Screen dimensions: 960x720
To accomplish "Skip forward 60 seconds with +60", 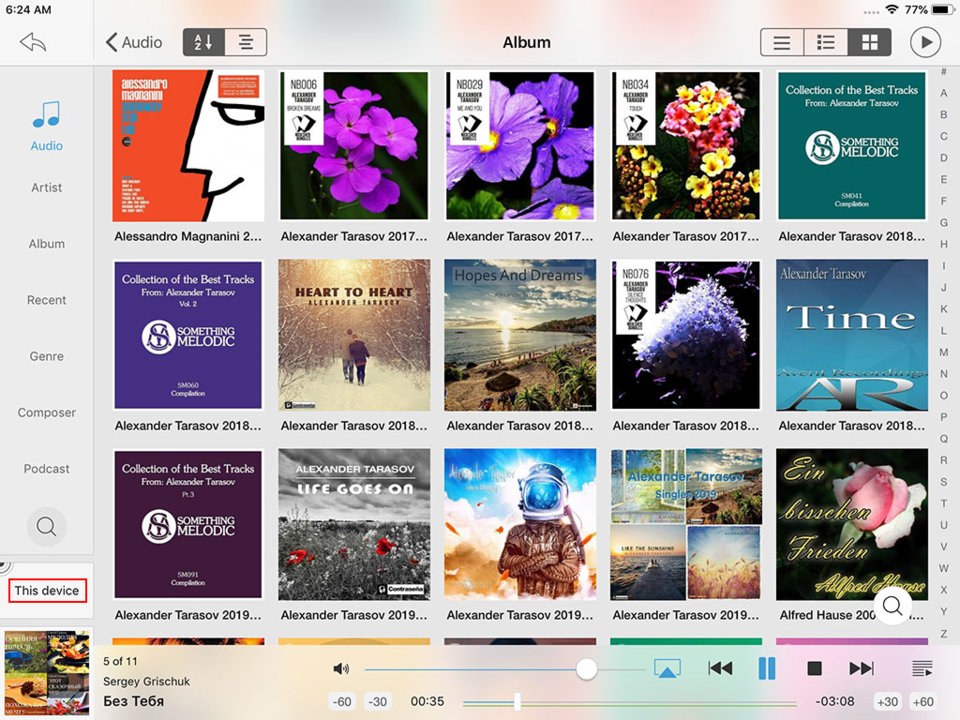I will (x=923, y=702).
